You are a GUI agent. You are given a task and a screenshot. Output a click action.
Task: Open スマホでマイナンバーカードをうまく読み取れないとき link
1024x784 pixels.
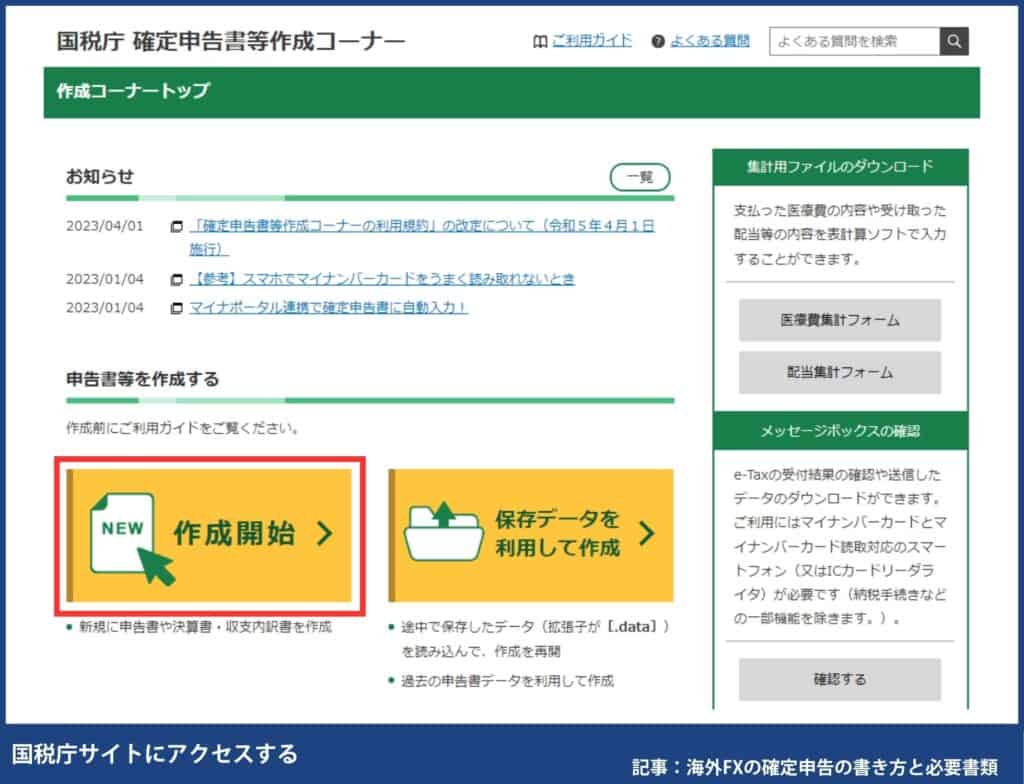(382, 279)
